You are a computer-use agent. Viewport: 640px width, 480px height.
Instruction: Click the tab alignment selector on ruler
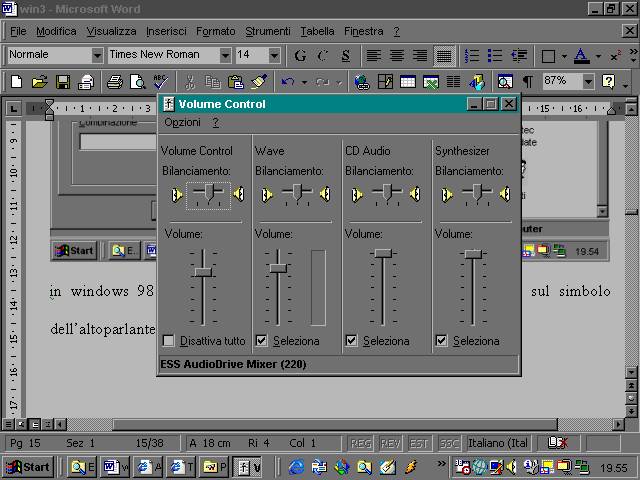(13, 109)
